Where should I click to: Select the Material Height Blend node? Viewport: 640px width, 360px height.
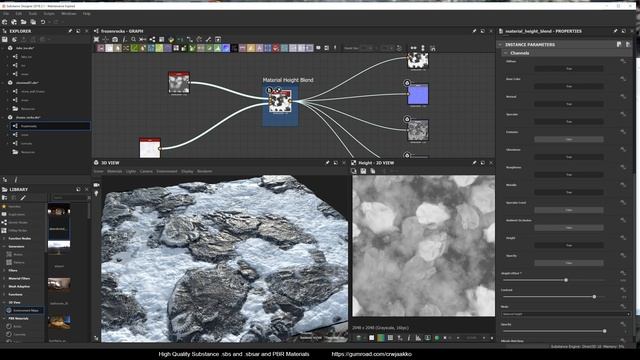coord(280,102)
